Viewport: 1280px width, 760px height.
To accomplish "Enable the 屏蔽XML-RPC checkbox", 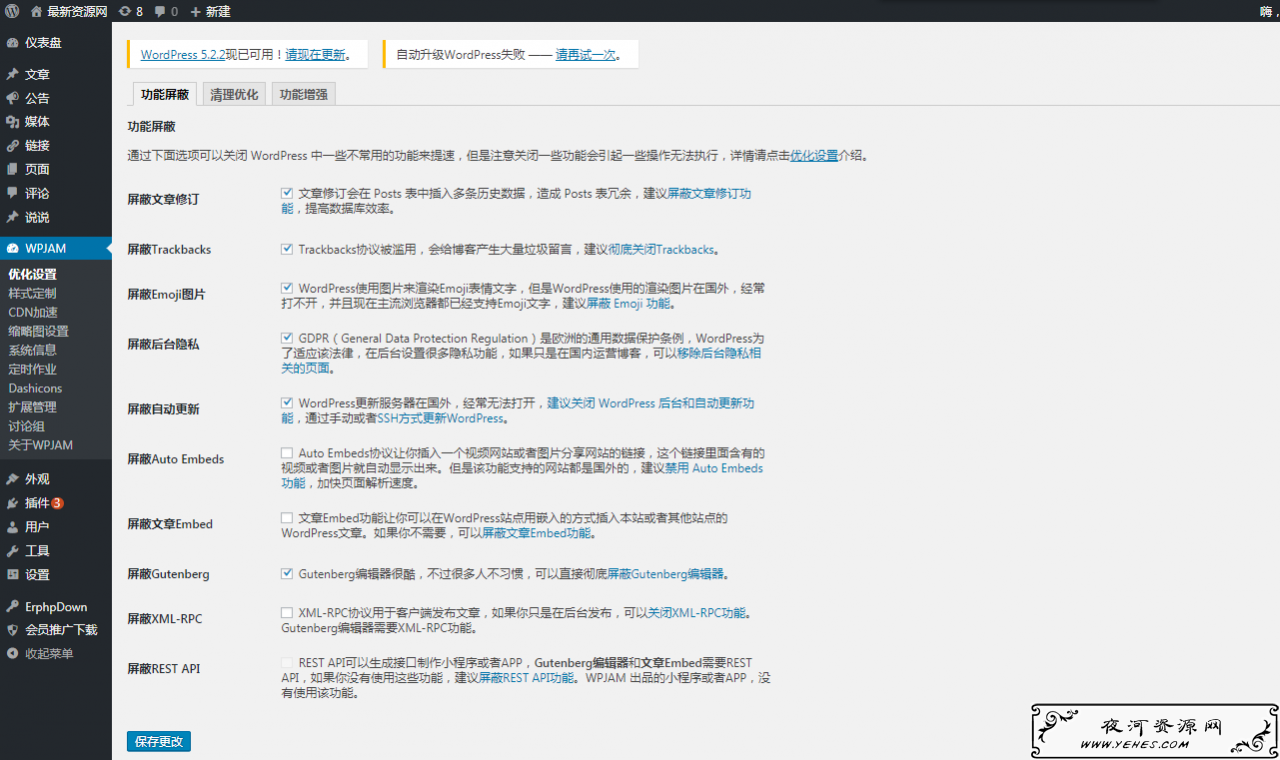I will 287,613.
